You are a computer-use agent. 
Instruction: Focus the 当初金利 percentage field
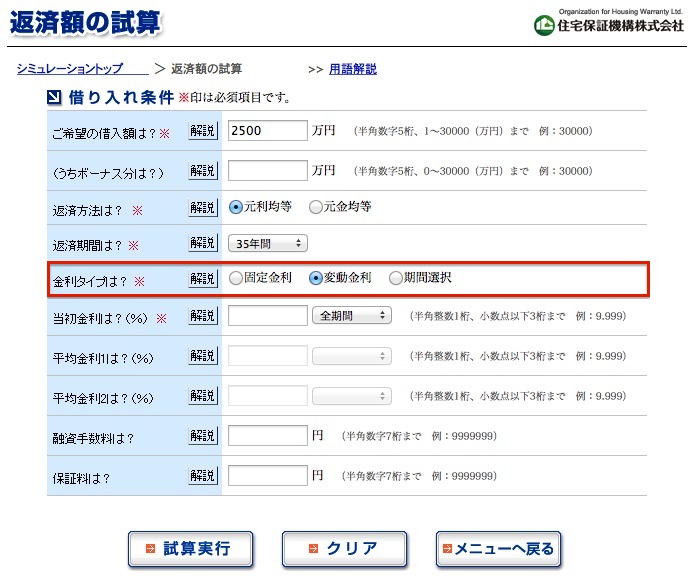268,316
